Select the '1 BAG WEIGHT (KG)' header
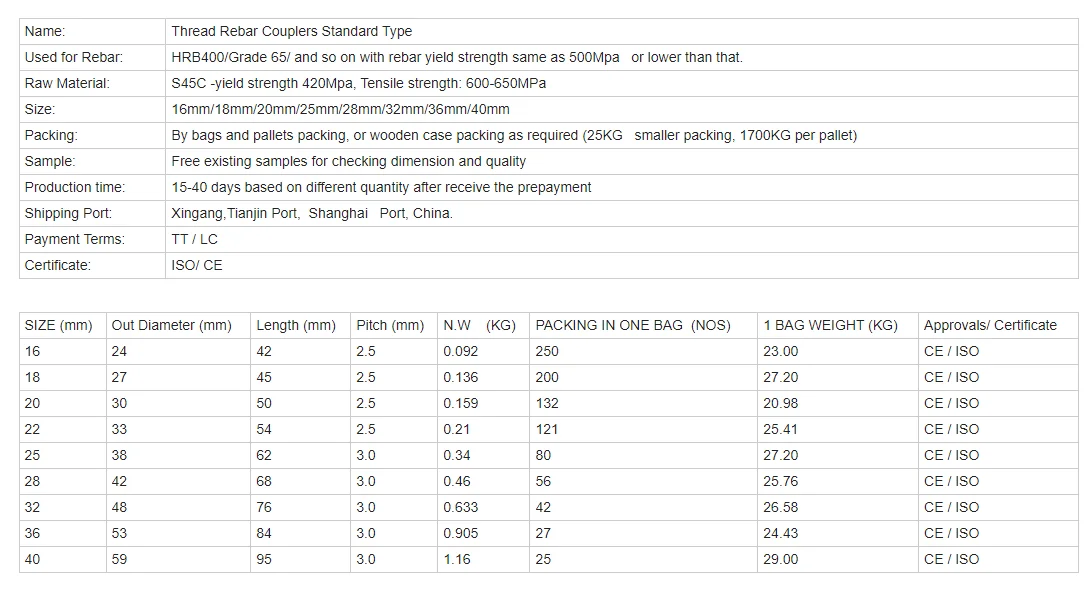 (x=837, y=325)
